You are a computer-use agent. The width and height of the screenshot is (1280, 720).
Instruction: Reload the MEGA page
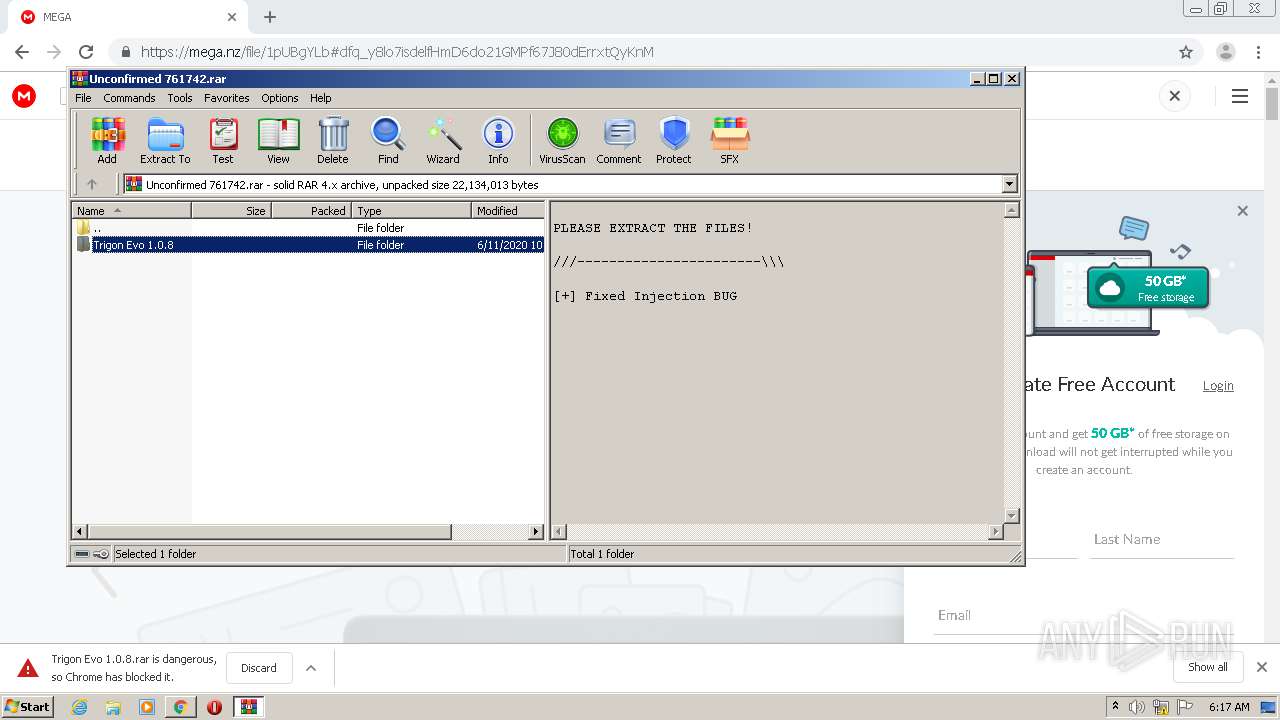click(86, 52)
